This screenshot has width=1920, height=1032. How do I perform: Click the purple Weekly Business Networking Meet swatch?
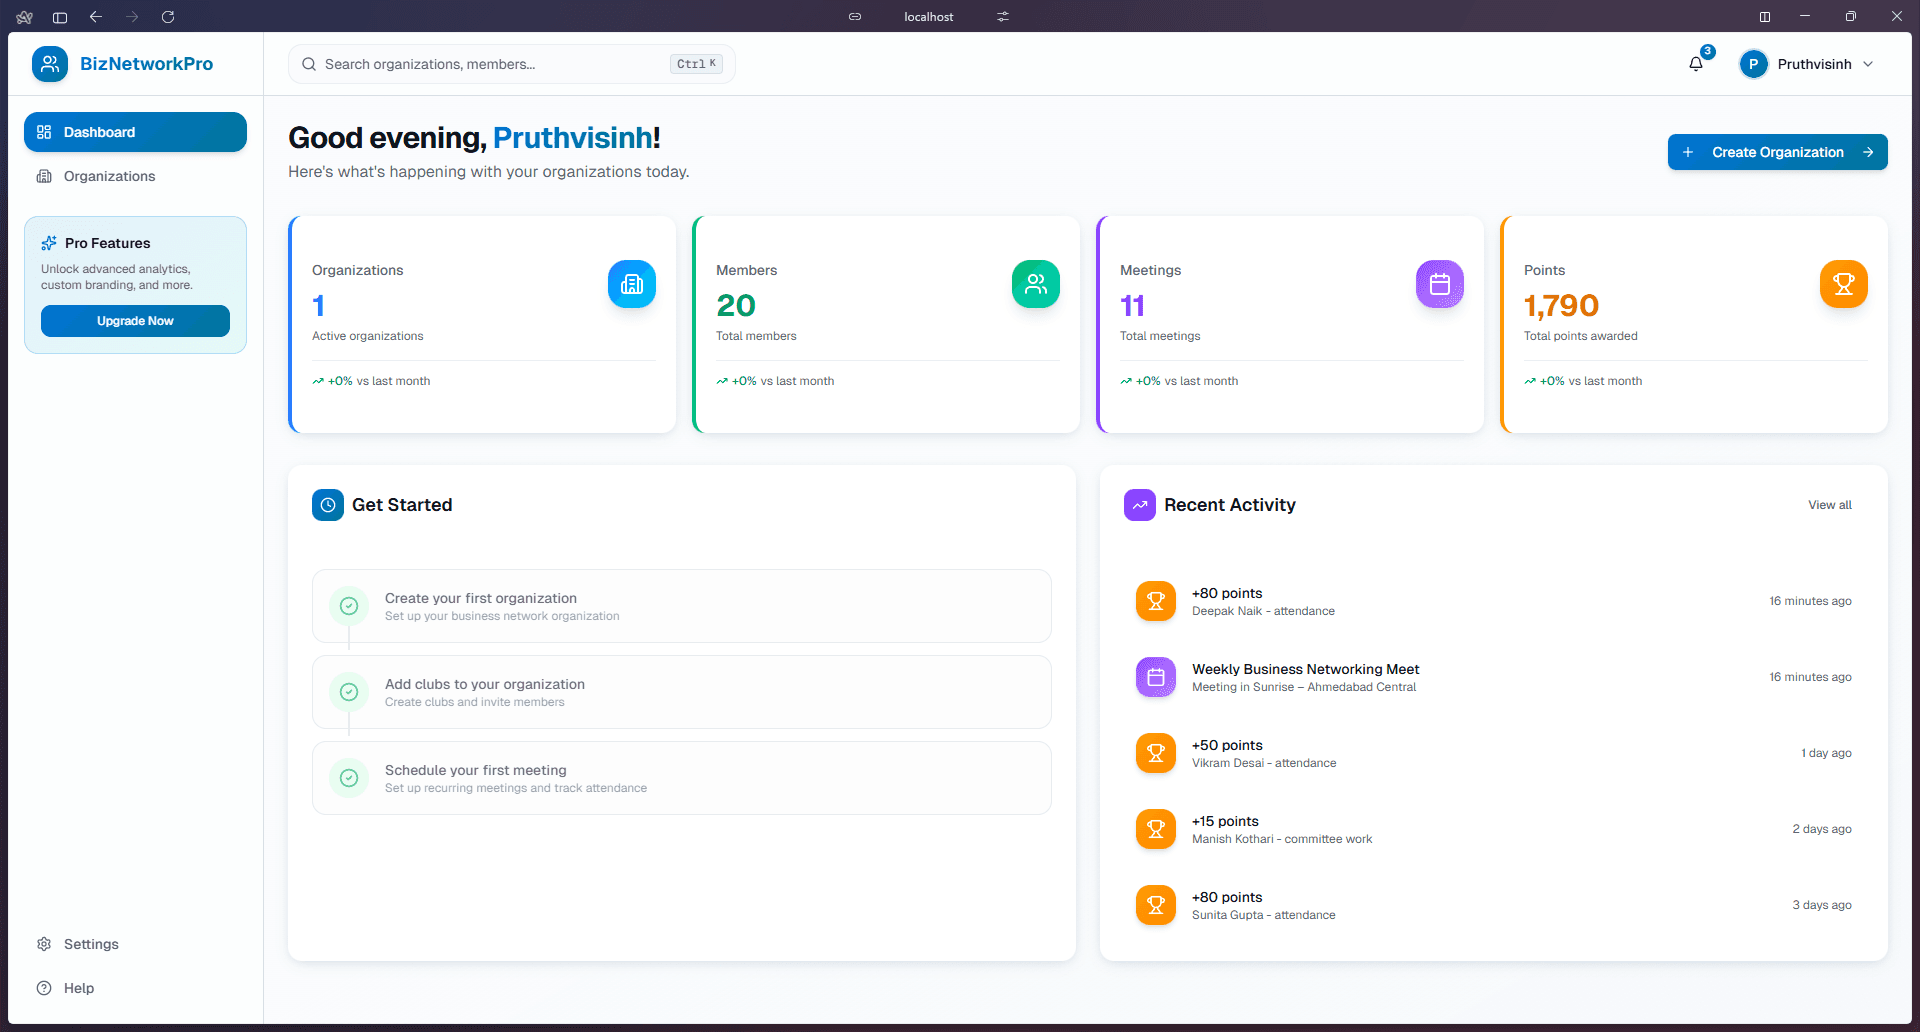pyautogui.click(x=1155, y=677)
